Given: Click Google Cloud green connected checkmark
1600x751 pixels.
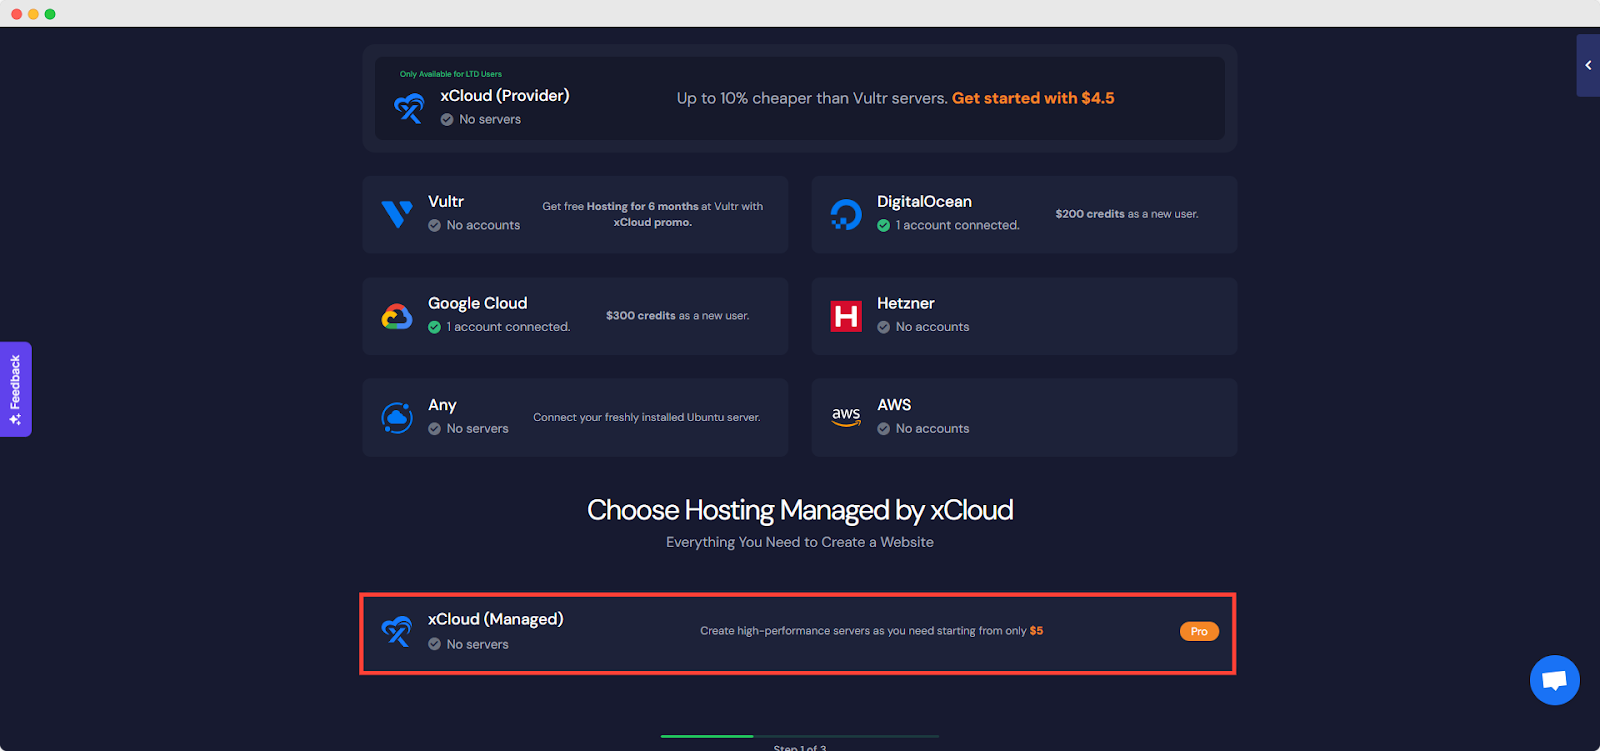Looking at the screenshot, I should tap(435, 327).
